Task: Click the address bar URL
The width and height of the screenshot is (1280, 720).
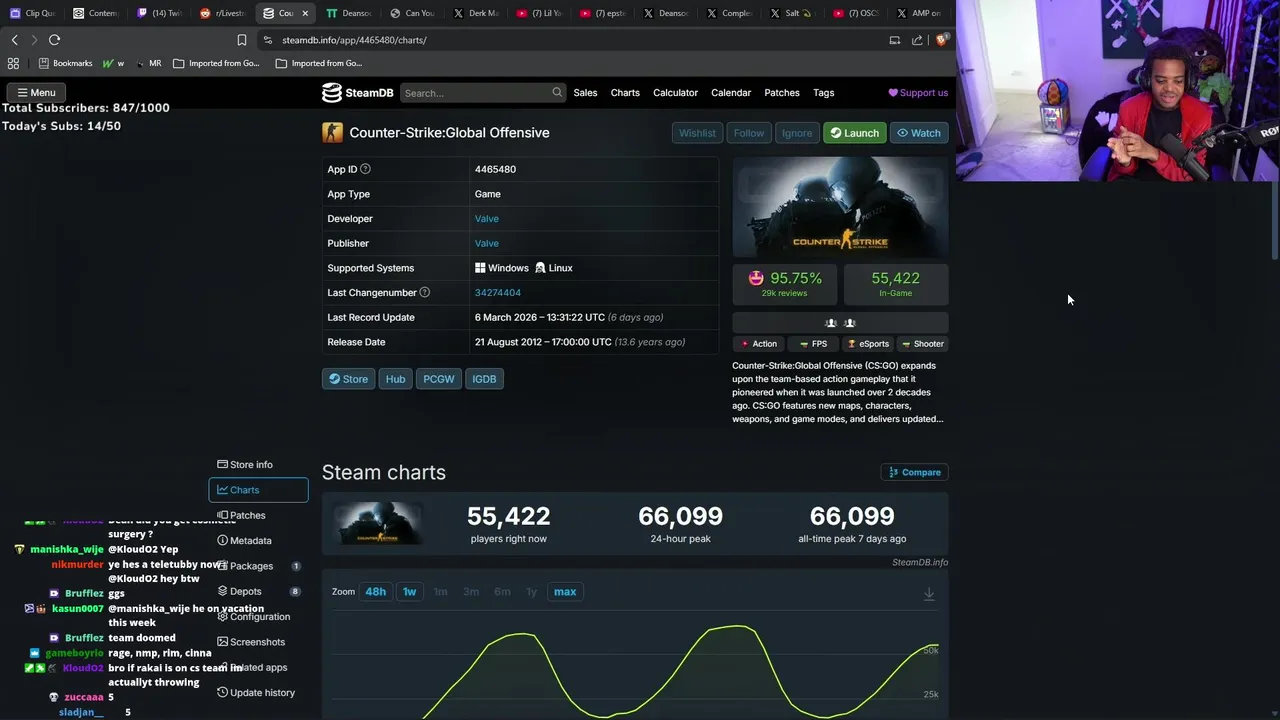Action: (354, 40)
